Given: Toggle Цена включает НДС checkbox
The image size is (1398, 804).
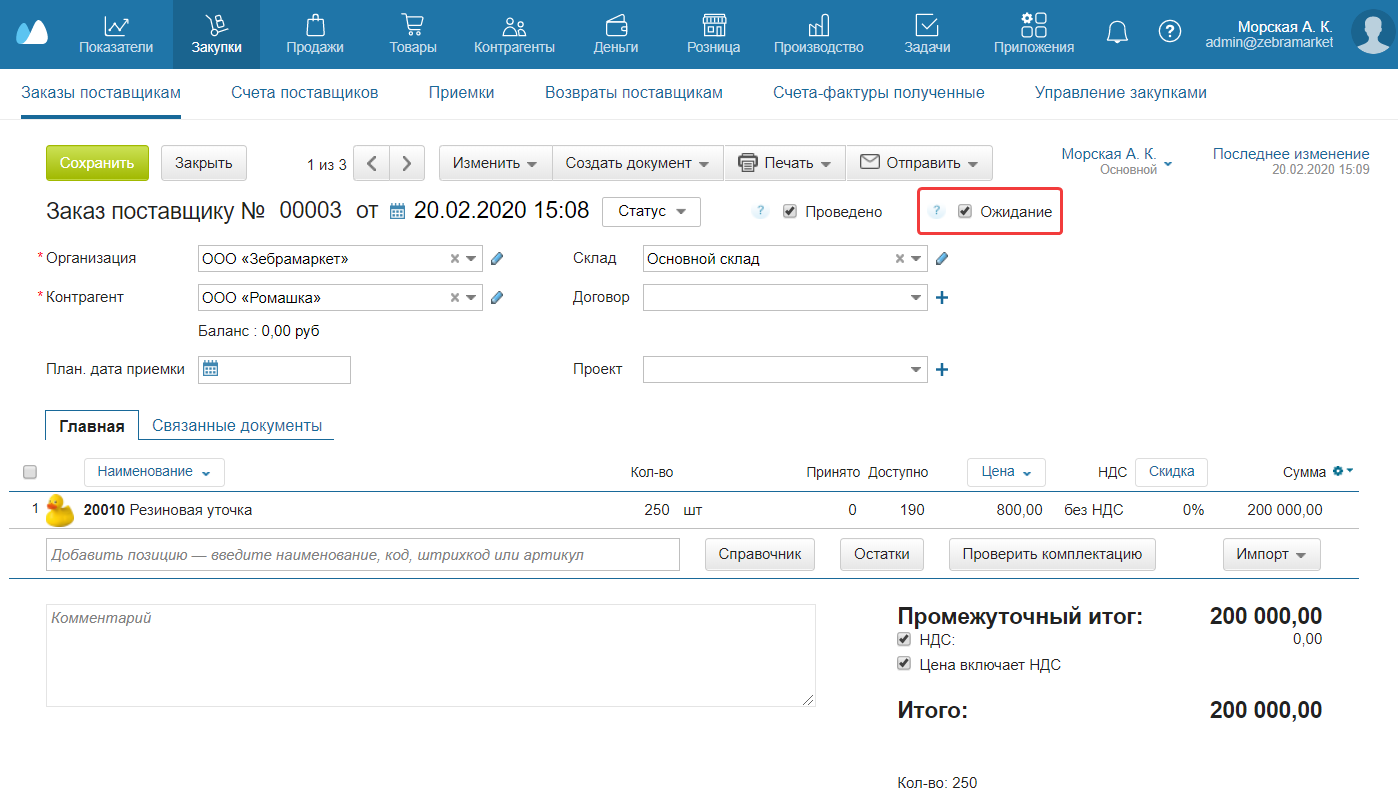Looking at the screenshot, I should tap(904, 664).
